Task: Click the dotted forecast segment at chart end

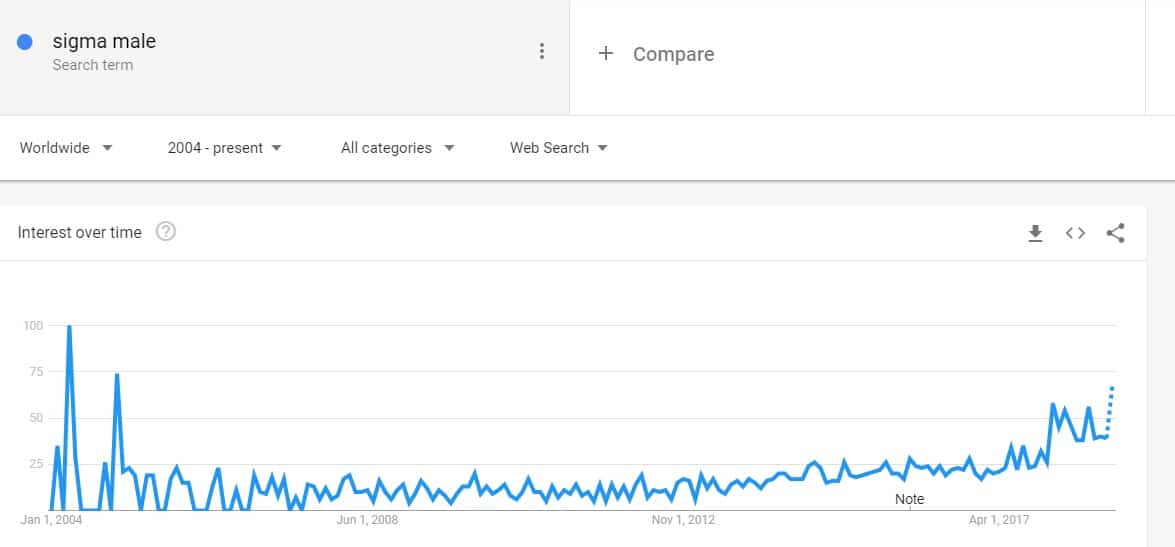Action: [1110, 412]
